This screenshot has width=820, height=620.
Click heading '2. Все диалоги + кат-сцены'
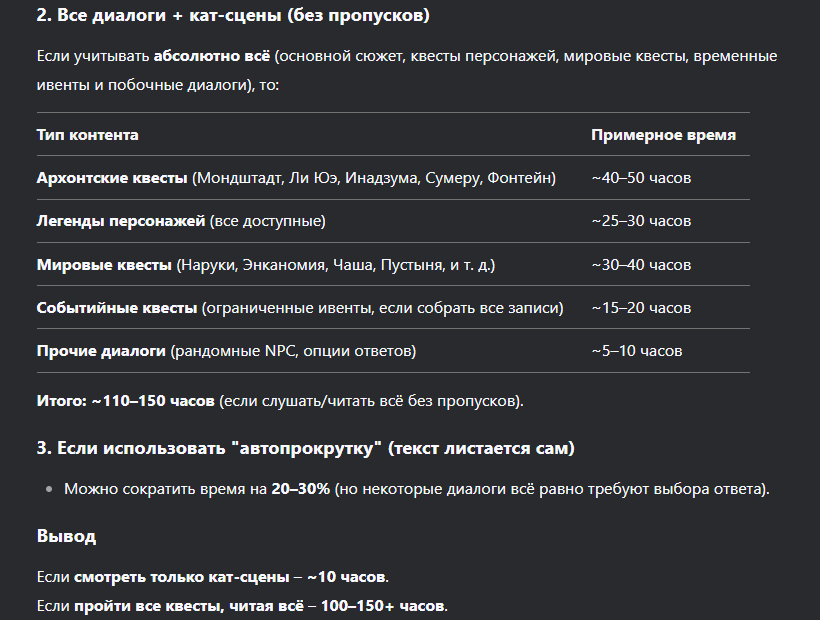233,15
